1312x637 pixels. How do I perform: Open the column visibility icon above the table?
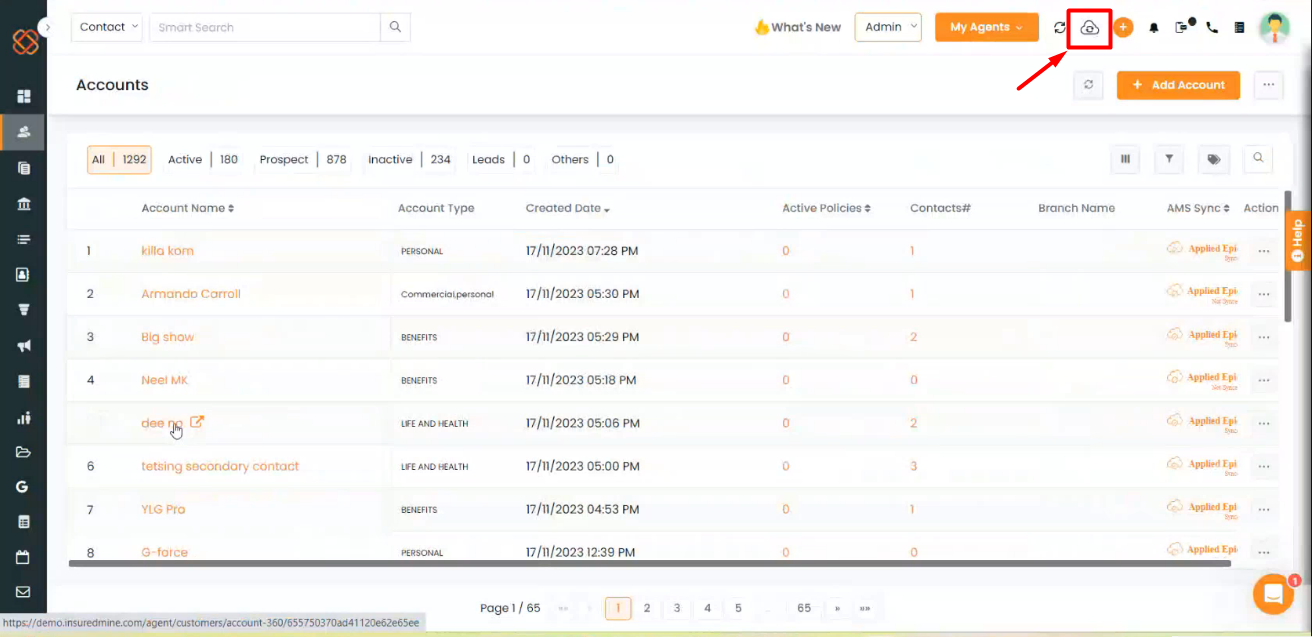(1125, 159)
